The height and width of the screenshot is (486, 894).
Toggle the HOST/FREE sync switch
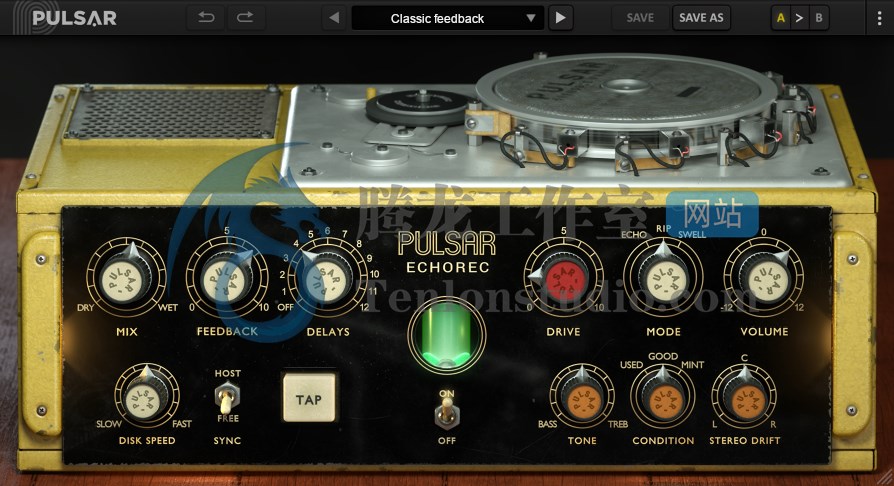(x=227, y=398)
